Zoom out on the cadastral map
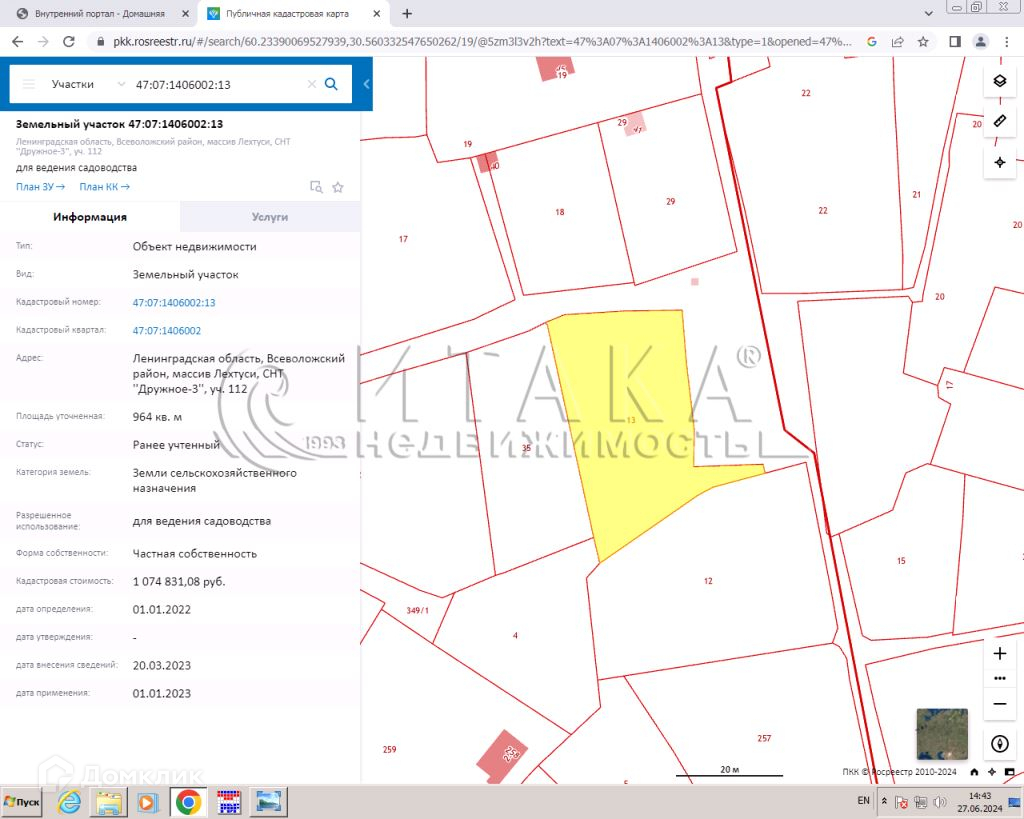This screenshot has width=1024, height=819. tap(999, 703)
